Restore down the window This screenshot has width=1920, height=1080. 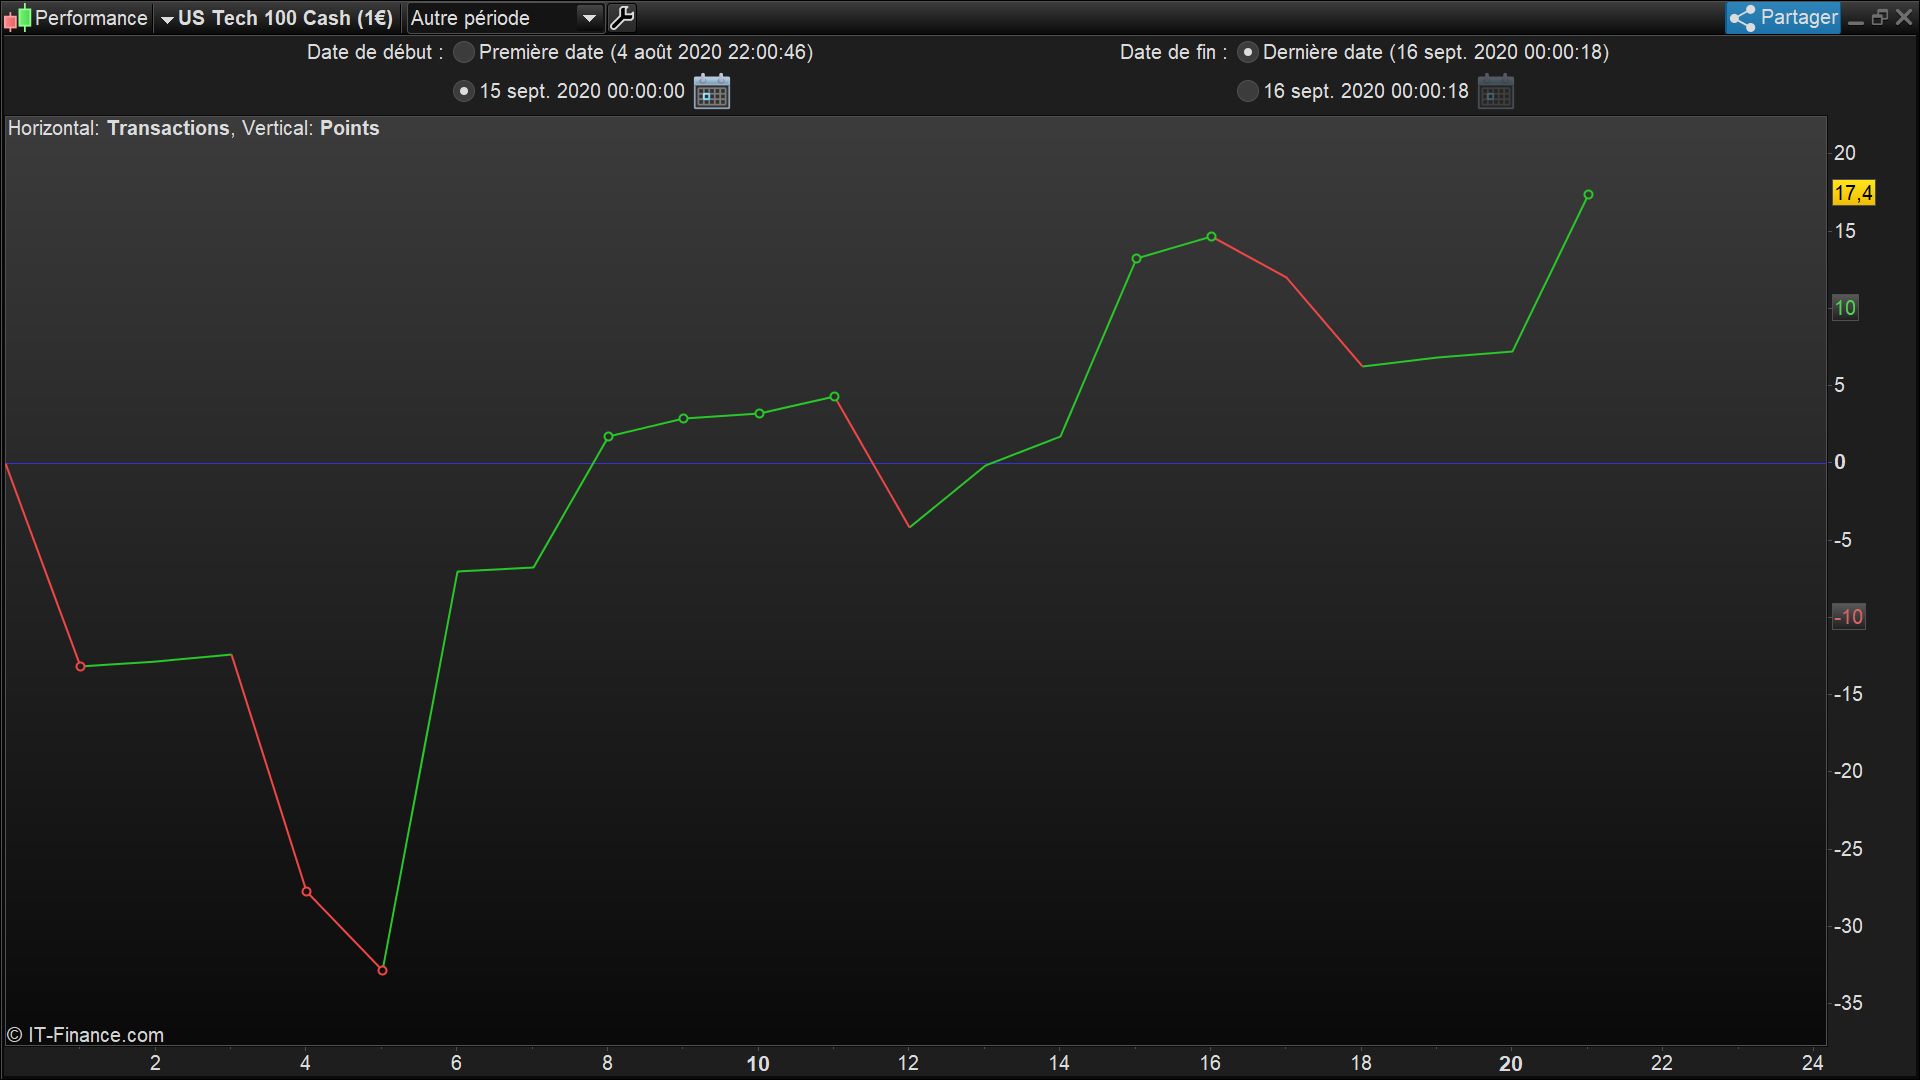[x=1880, y=18]
